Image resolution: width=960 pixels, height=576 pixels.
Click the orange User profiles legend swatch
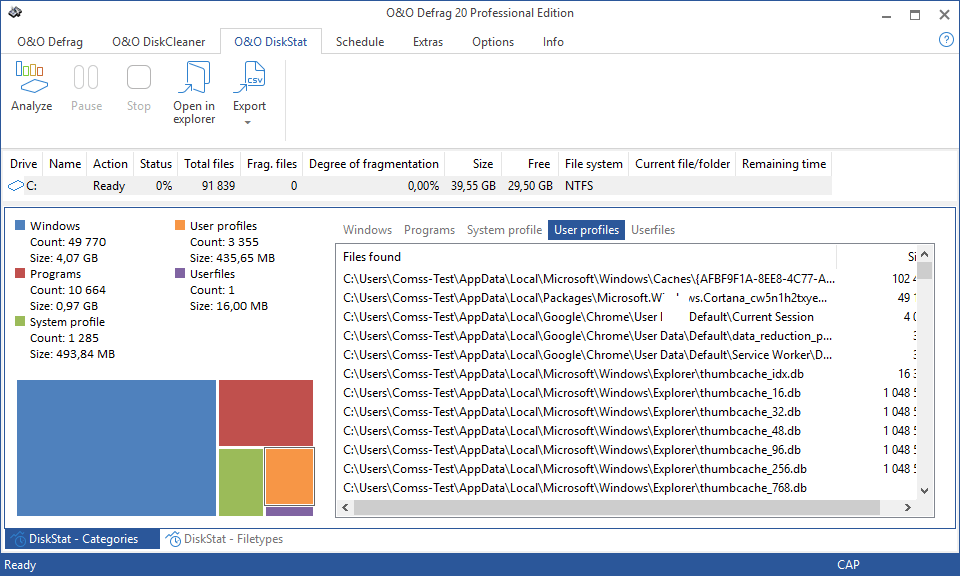click(180, 225)
